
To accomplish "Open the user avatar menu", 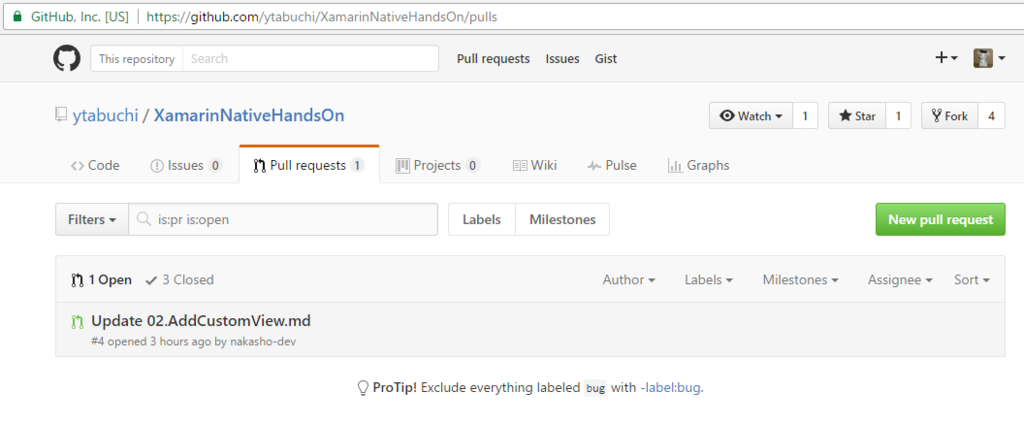I will point(989,58).
